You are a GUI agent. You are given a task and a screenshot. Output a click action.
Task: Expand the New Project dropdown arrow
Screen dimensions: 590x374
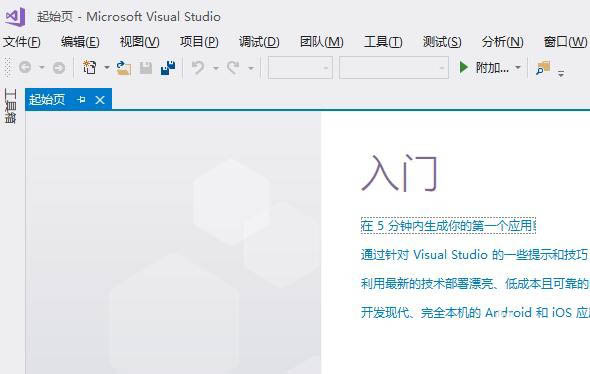tap(107, 68)
